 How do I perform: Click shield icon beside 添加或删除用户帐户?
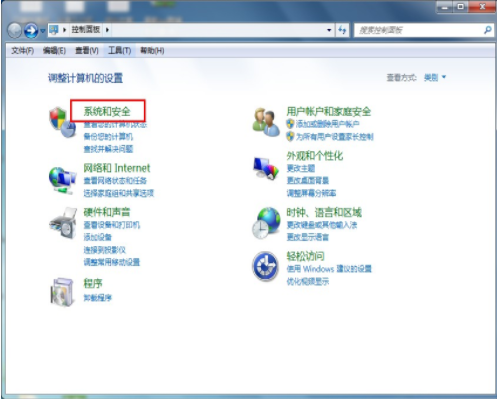click(x=290, y=124)
